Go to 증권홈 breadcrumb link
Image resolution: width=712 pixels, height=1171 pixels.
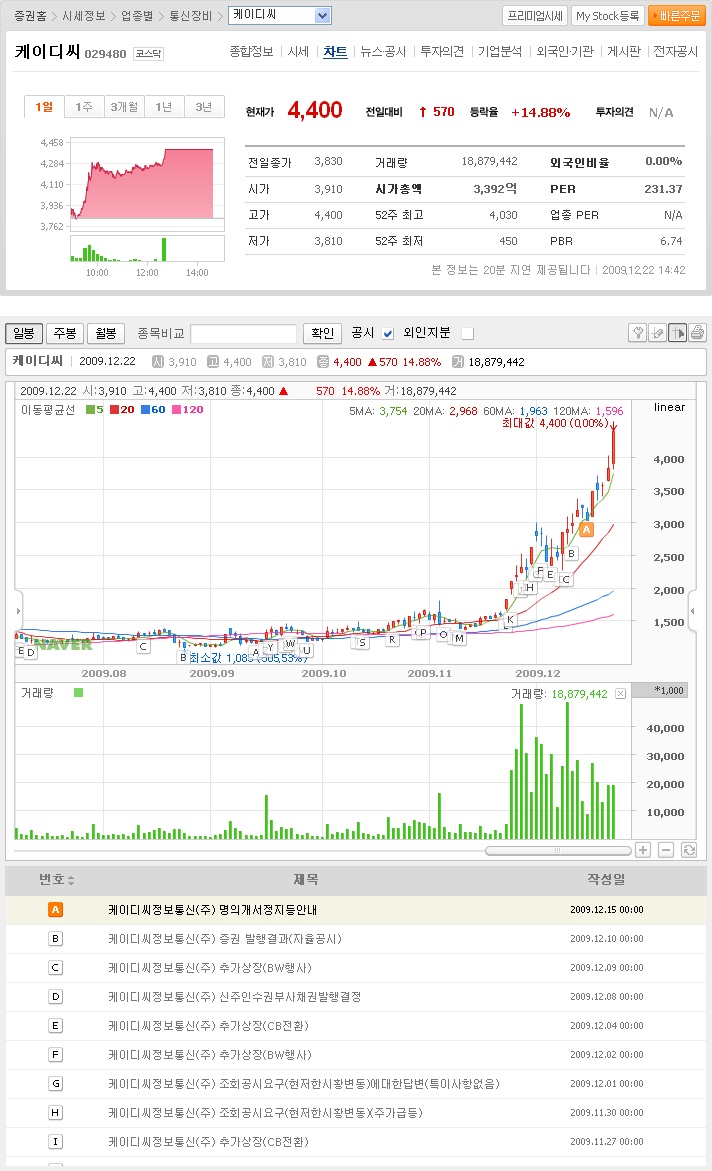click(x=30, y=16)
